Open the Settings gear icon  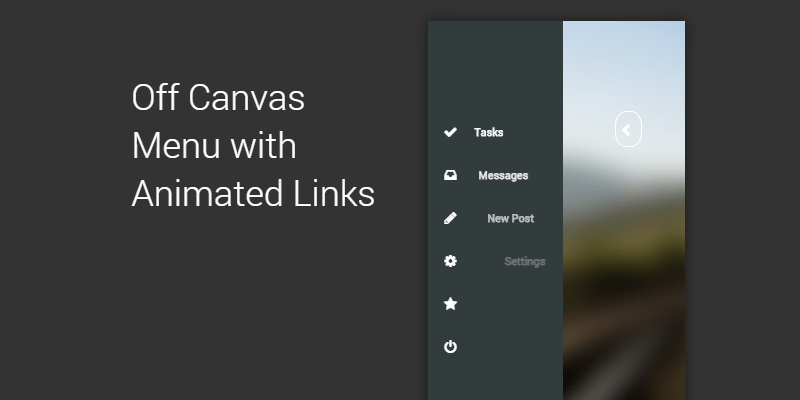pyautogui.click(x=450, y=261)
